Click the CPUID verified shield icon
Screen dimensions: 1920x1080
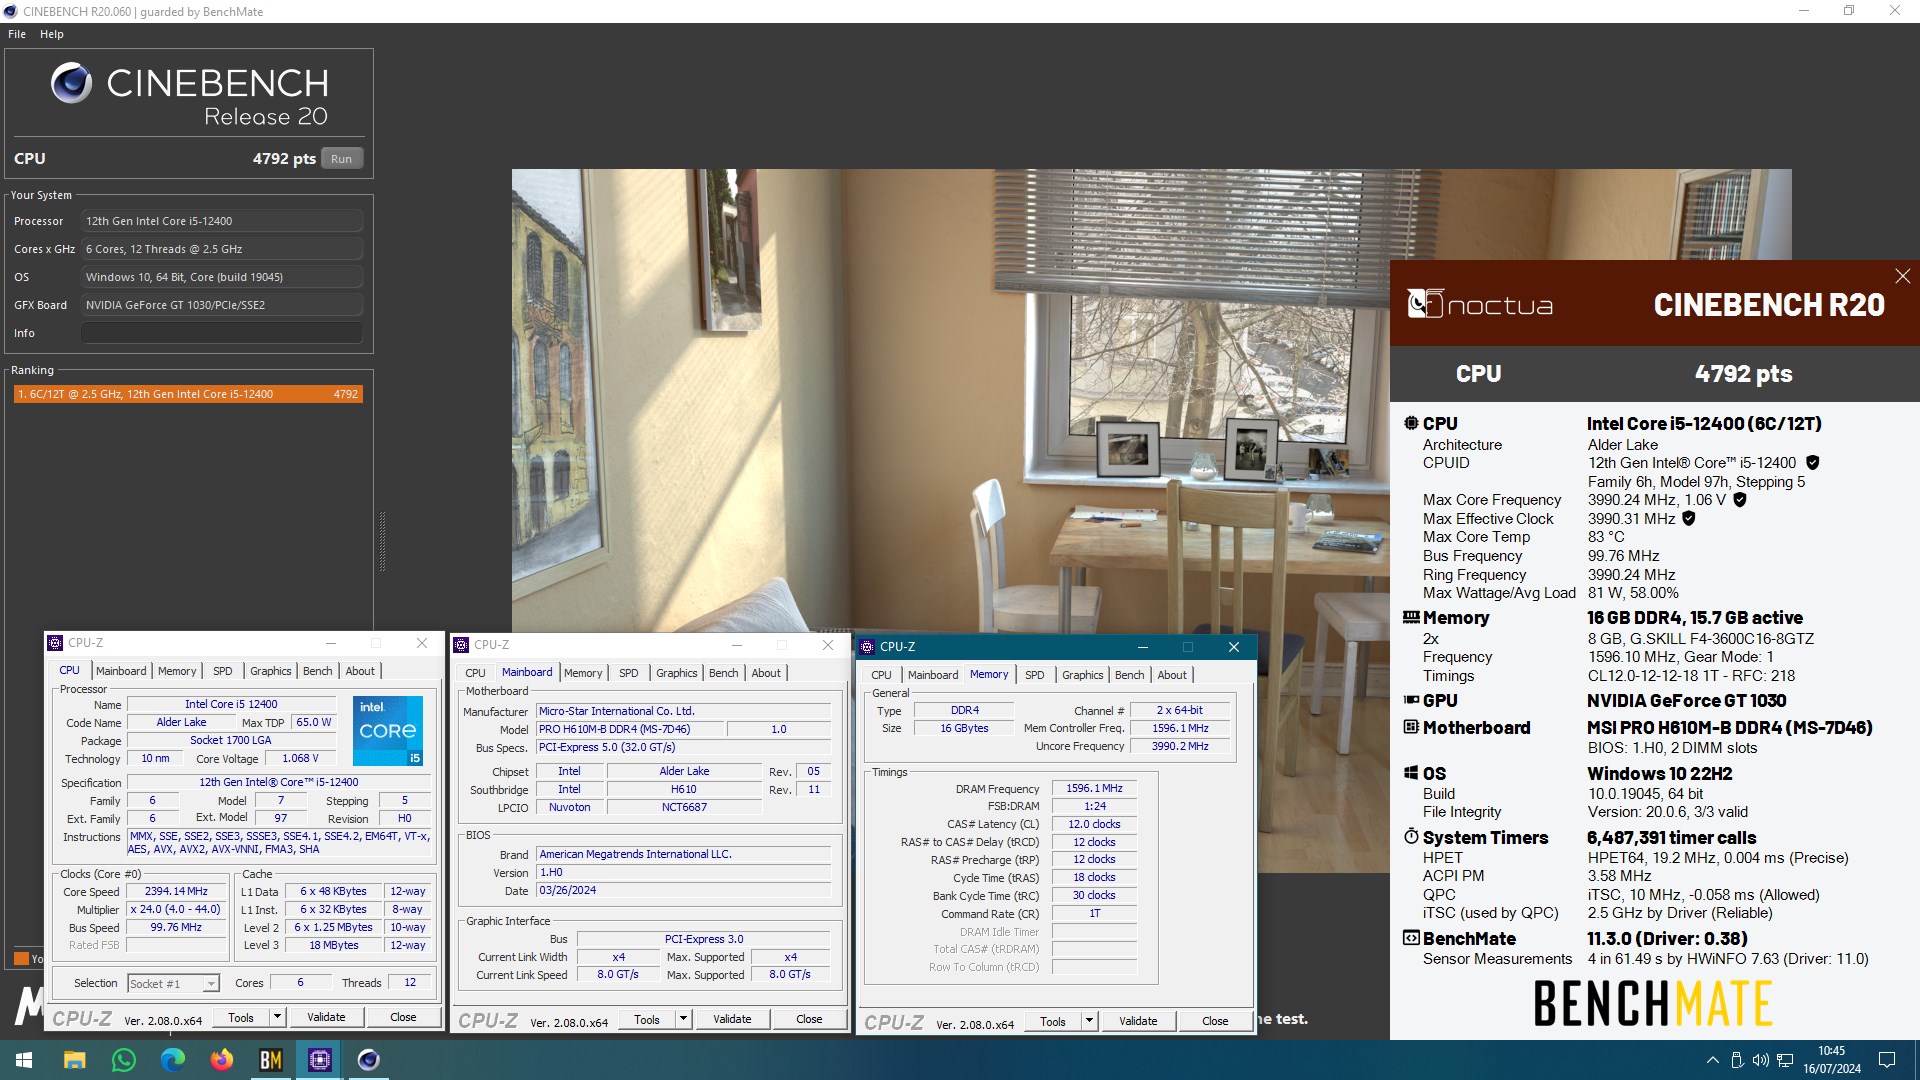[1813, 463]
